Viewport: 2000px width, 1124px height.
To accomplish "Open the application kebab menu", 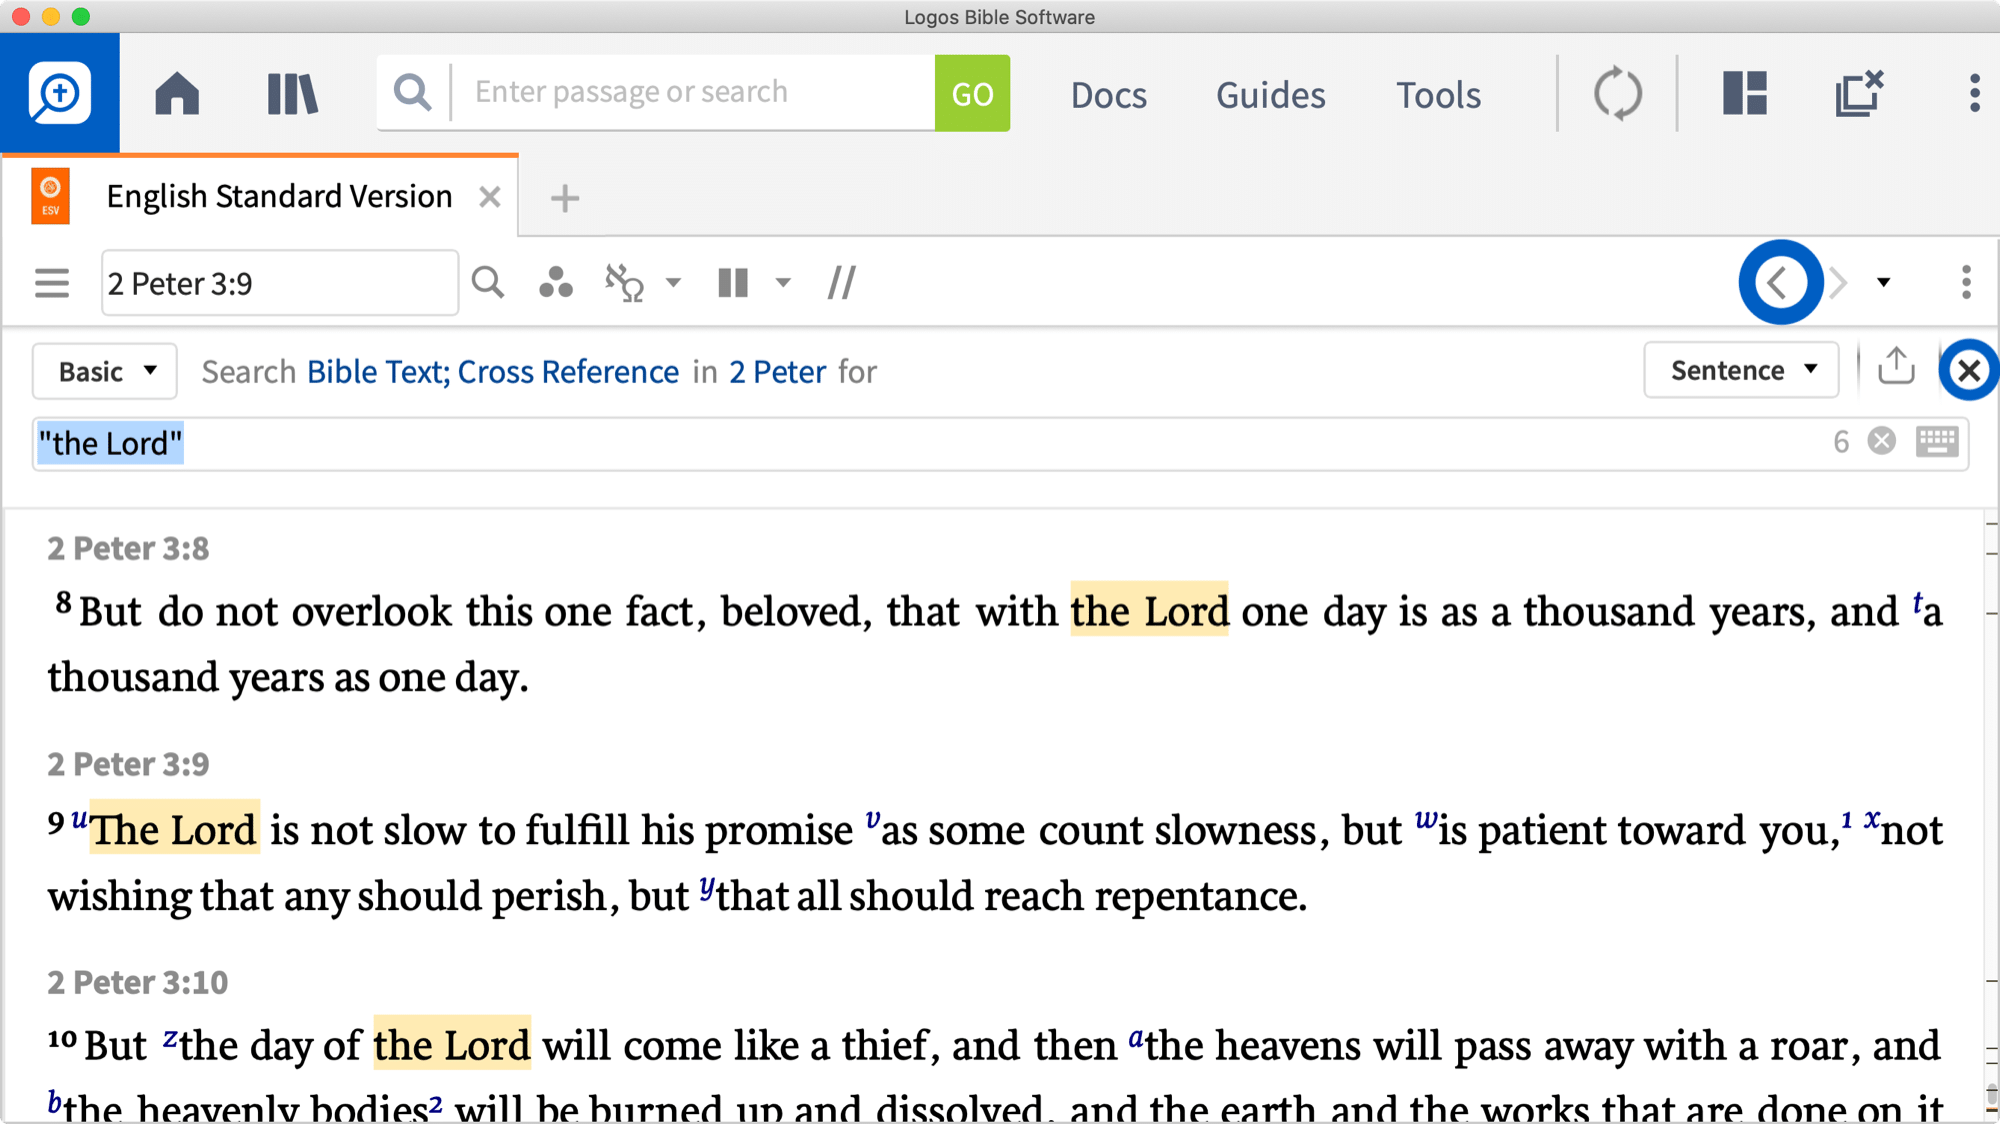I will click(x=1974, y=93).
